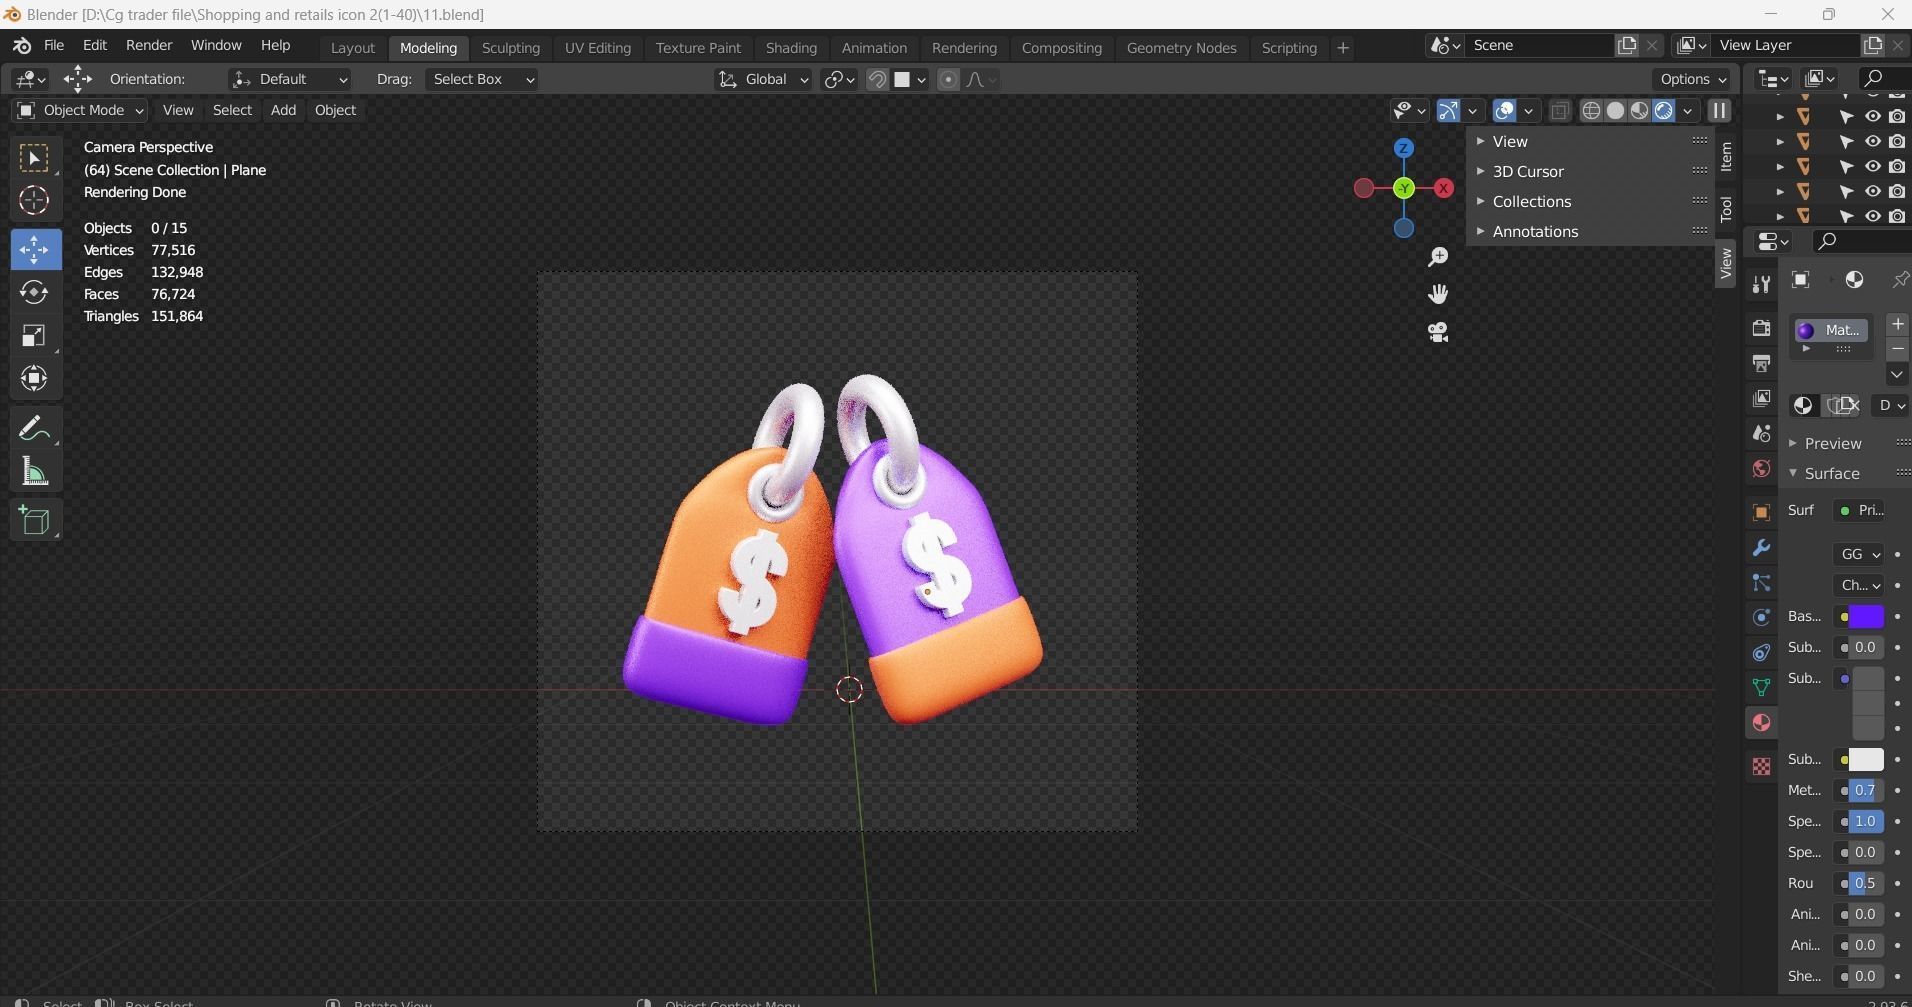This screenshot has height=1007, width=1912.
Task: Open the File menu
Action: tap(54, 45)
